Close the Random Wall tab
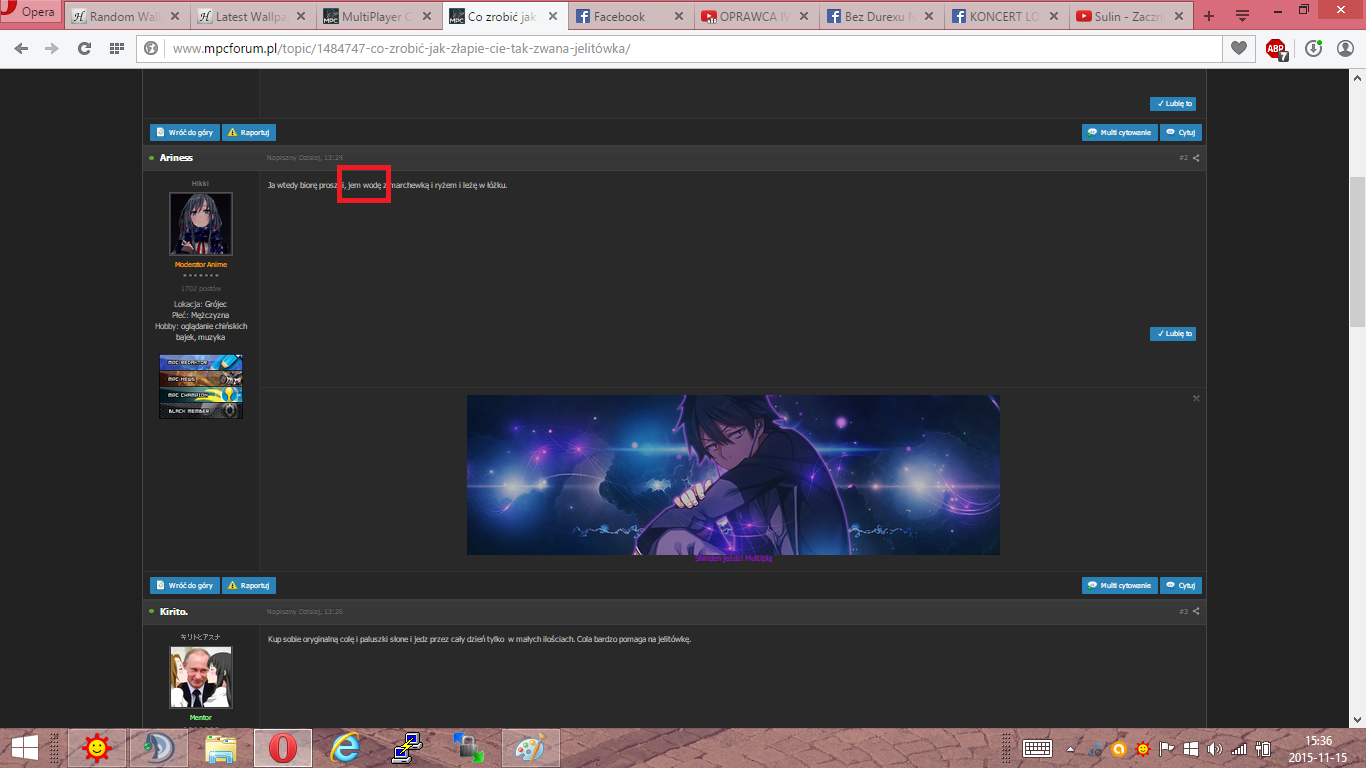The image size is (1366, 768). pos(175,16)
